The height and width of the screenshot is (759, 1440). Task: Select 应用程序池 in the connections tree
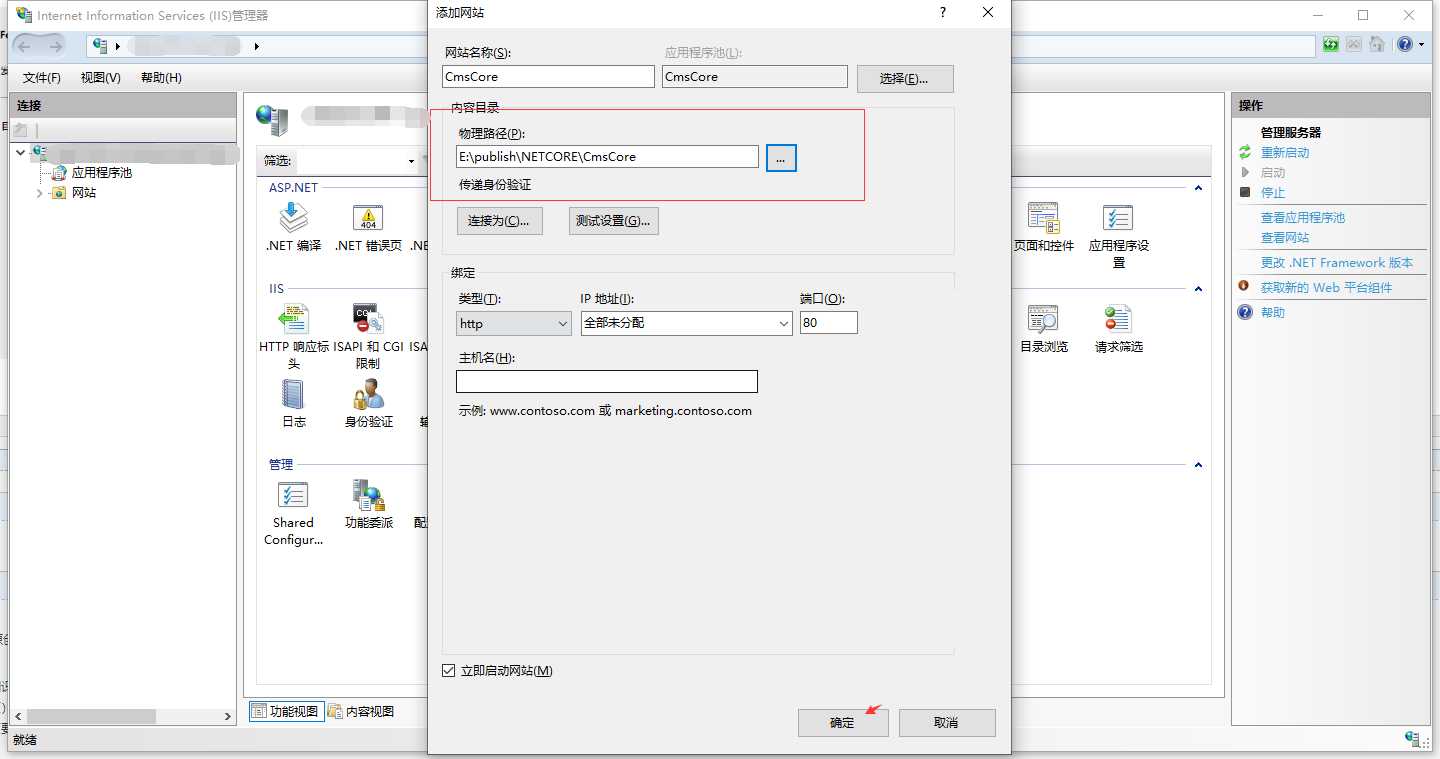(101, 172)
